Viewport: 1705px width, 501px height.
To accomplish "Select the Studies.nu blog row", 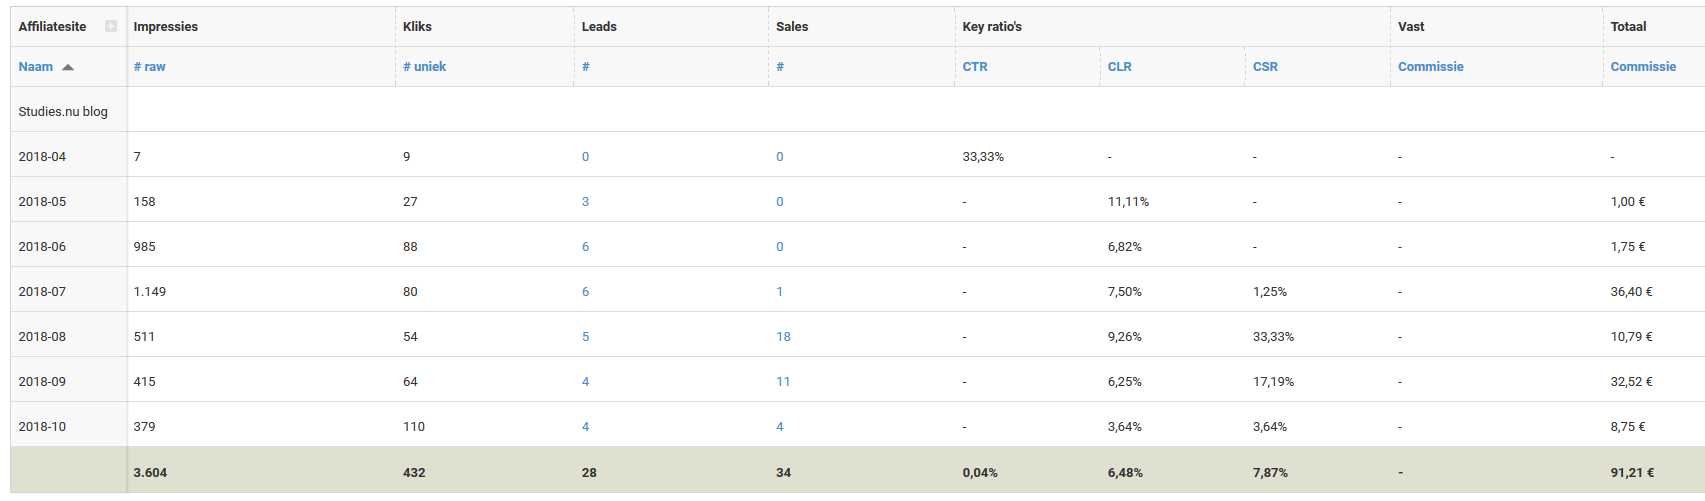I will pyautogui.click(x=857, y=111).
